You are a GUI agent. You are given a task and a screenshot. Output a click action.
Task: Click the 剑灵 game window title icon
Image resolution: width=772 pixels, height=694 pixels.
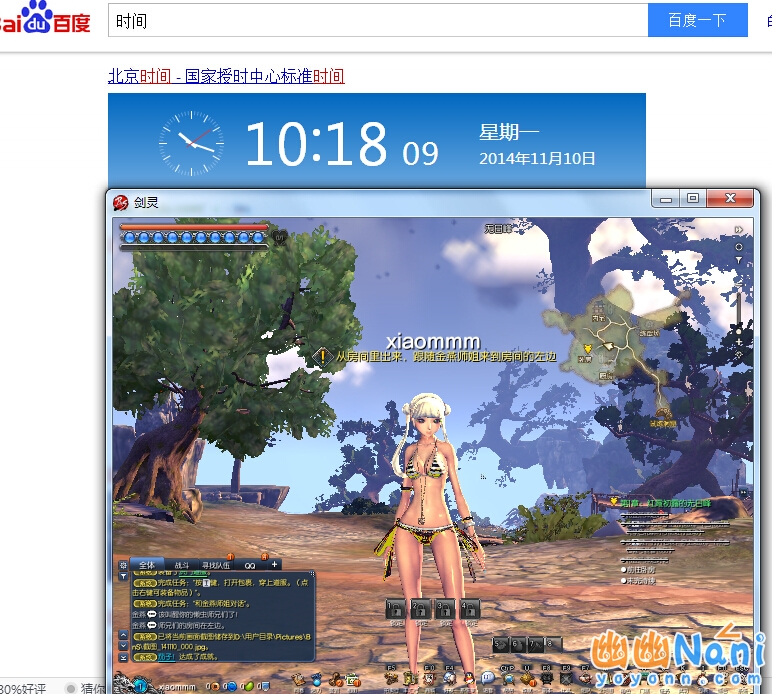(x=121, y=202)
